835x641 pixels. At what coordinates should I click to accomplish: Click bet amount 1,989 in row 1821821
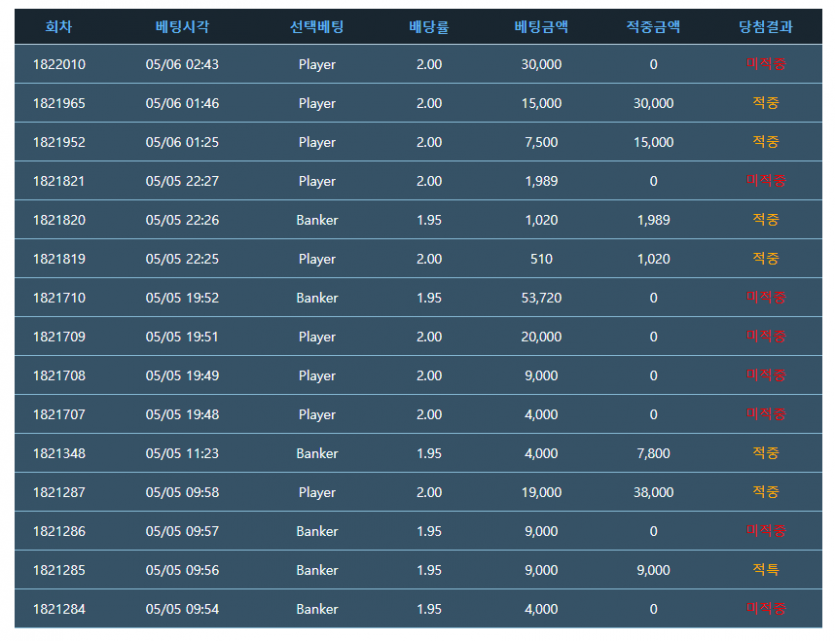click(x=541, y=181)
